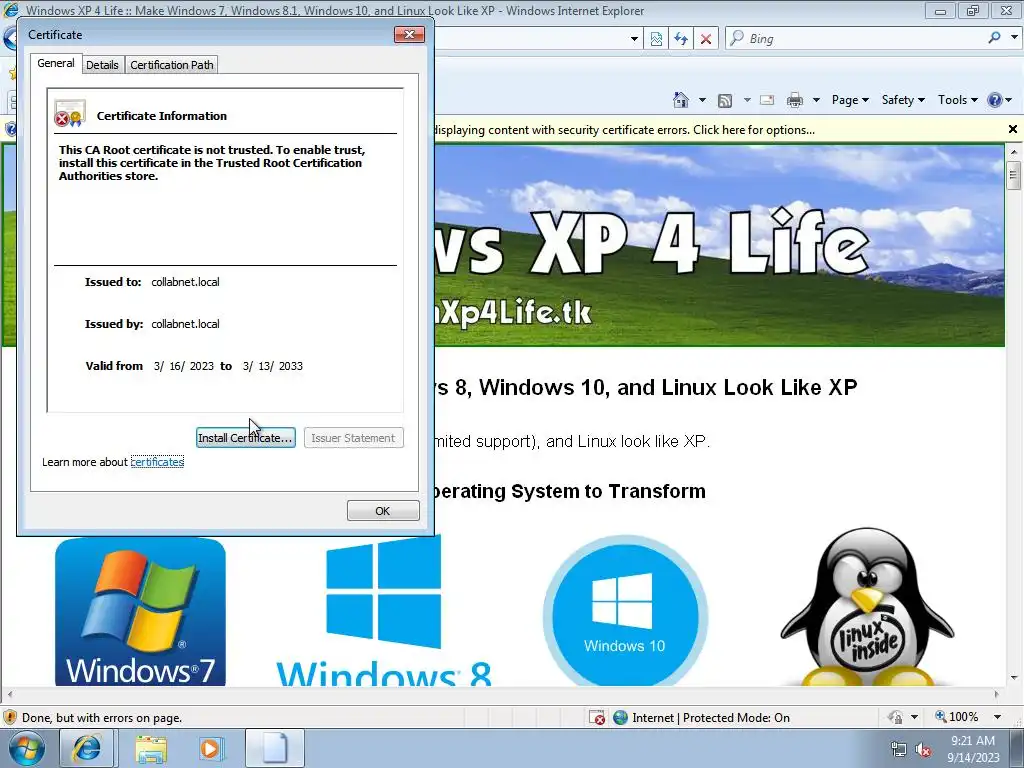Choose the Windows 10 circle logo
The height and width of the screenshot is (768, 1024).
point(625,611)
